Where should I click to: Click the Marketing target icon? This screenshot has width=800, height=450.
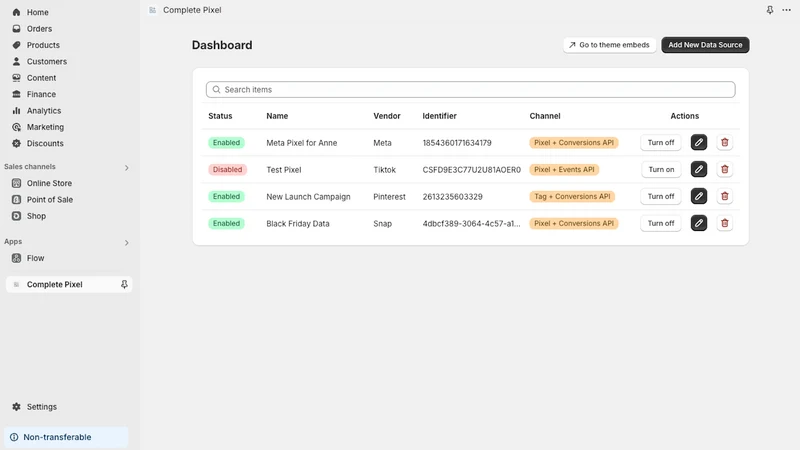(16, 127)
